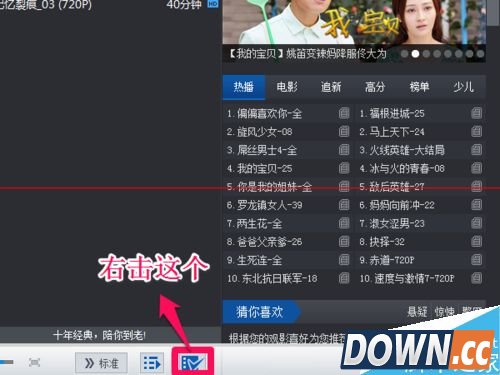Select 东北抗日联军-18 in list

tap(272, 279)
